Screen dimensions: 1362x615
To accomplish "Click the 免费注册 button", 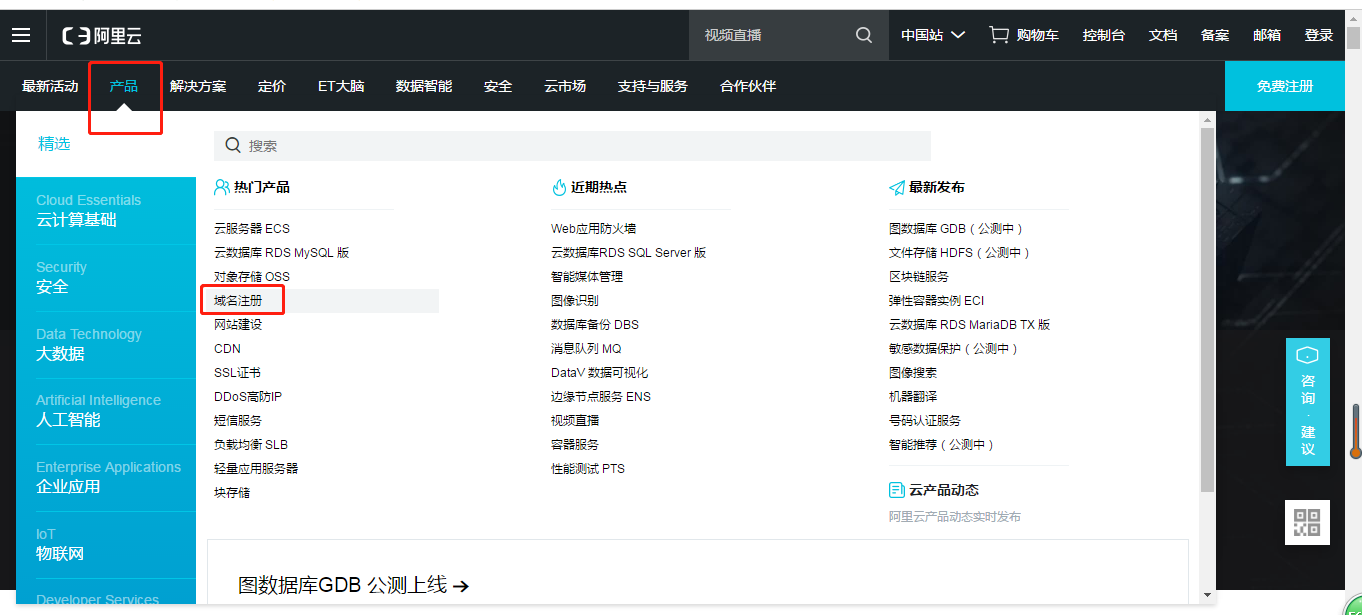I will [1285, 86].
